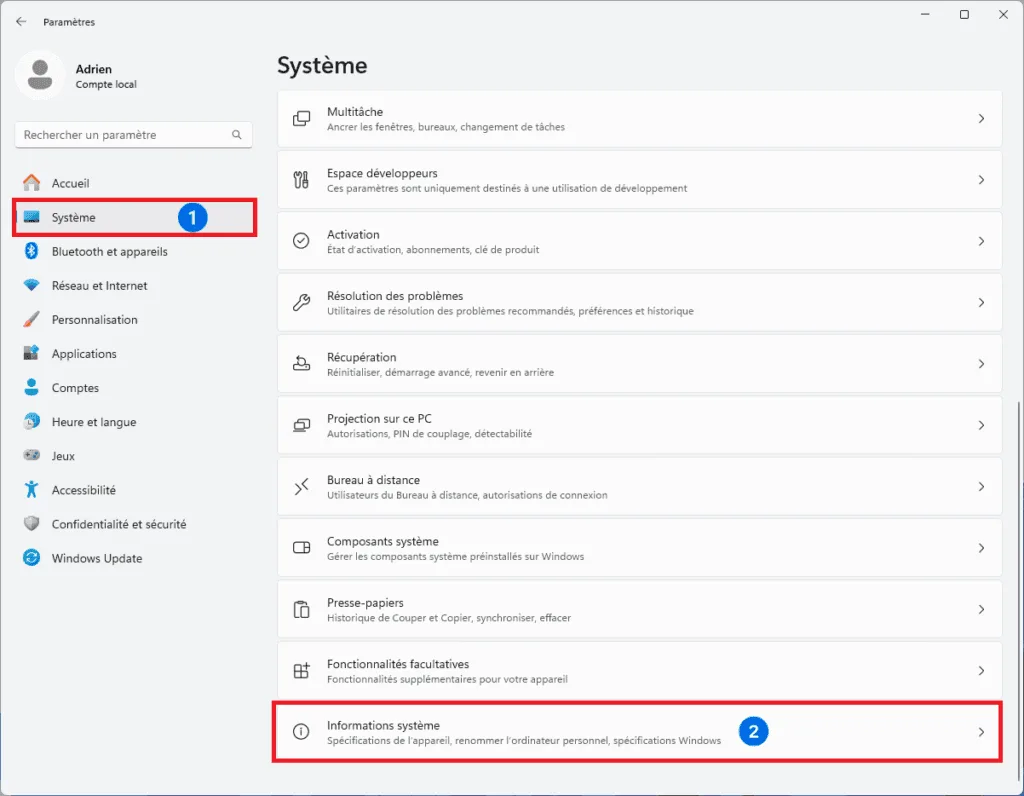The width and height of the screenshot is (1024, 796).
Task: Open the Jeux settings label
Action: (x=63, y=456)
